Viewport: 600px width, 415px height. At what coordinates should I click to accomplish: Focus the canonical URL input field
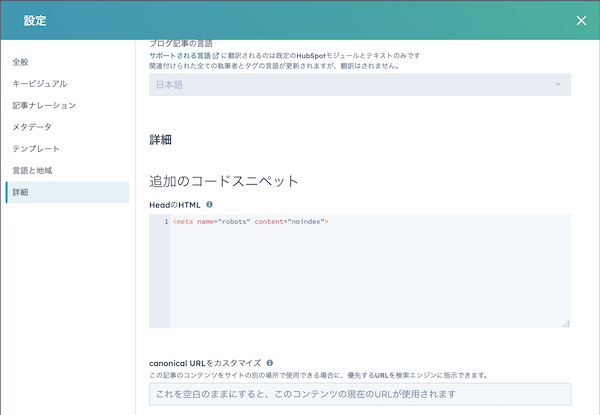tap(360, 394)
